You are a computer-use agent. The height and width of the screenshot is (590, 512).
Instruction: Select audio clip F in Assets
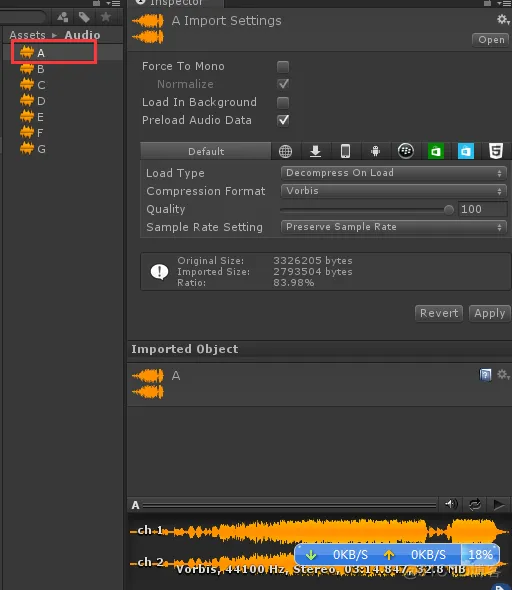click(63, 133)
